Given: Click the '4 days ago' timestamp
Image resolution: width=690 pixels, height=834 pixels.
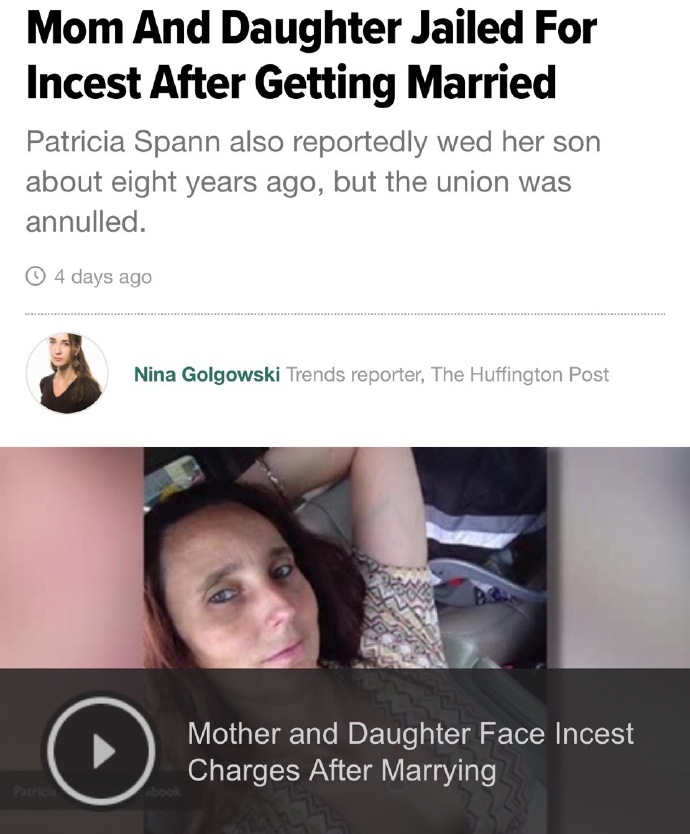Looking at the screenshot, I should [103, 277].
